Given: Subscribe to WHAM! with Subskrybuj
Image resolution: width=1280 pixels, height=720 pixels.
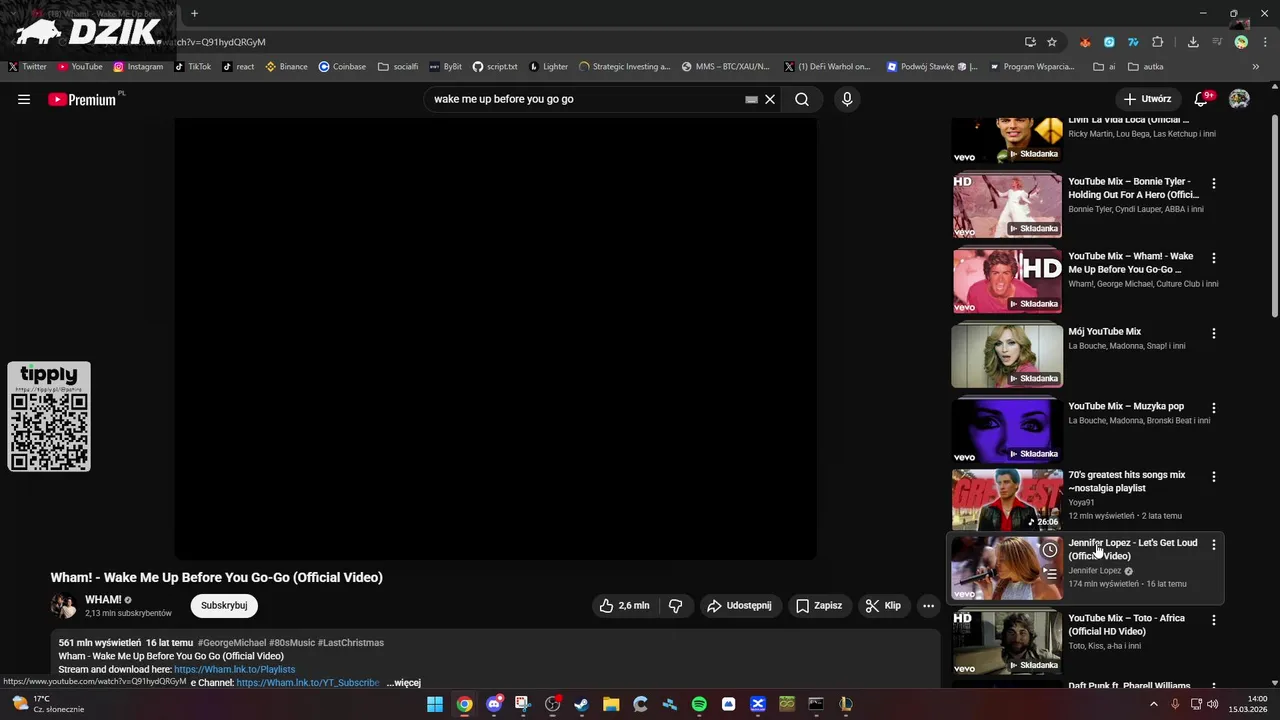Looking at the screenshot, I should [224, 605].
